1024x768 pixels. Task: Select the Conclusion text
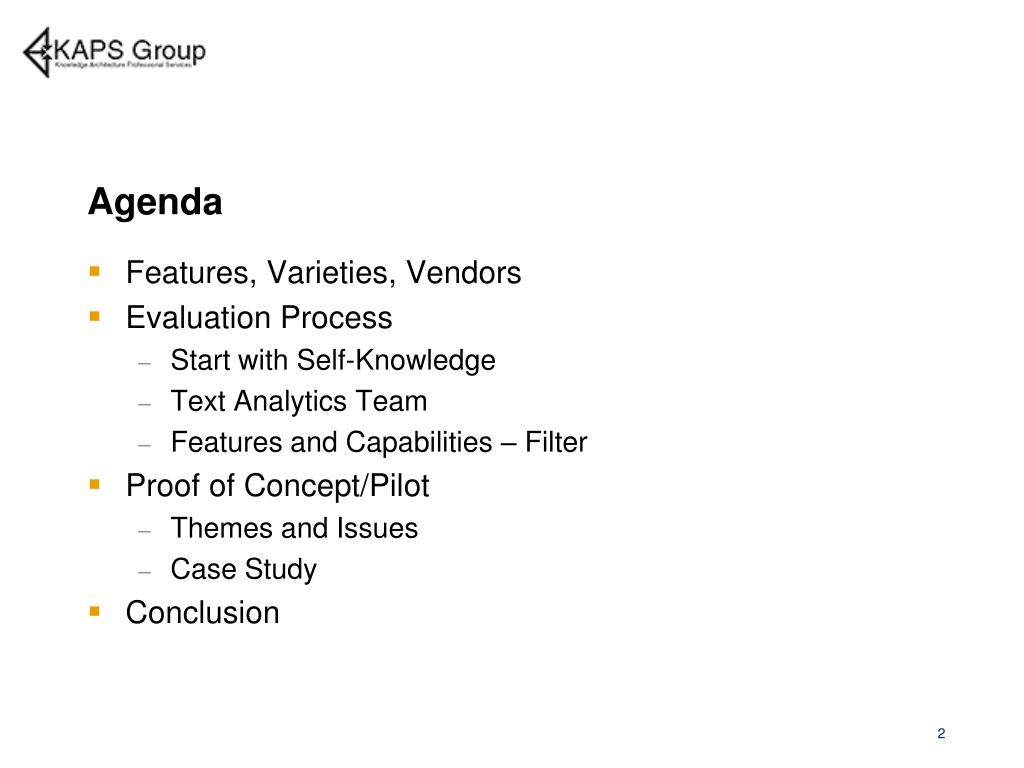pyautogui.click(x=202, y=613)
